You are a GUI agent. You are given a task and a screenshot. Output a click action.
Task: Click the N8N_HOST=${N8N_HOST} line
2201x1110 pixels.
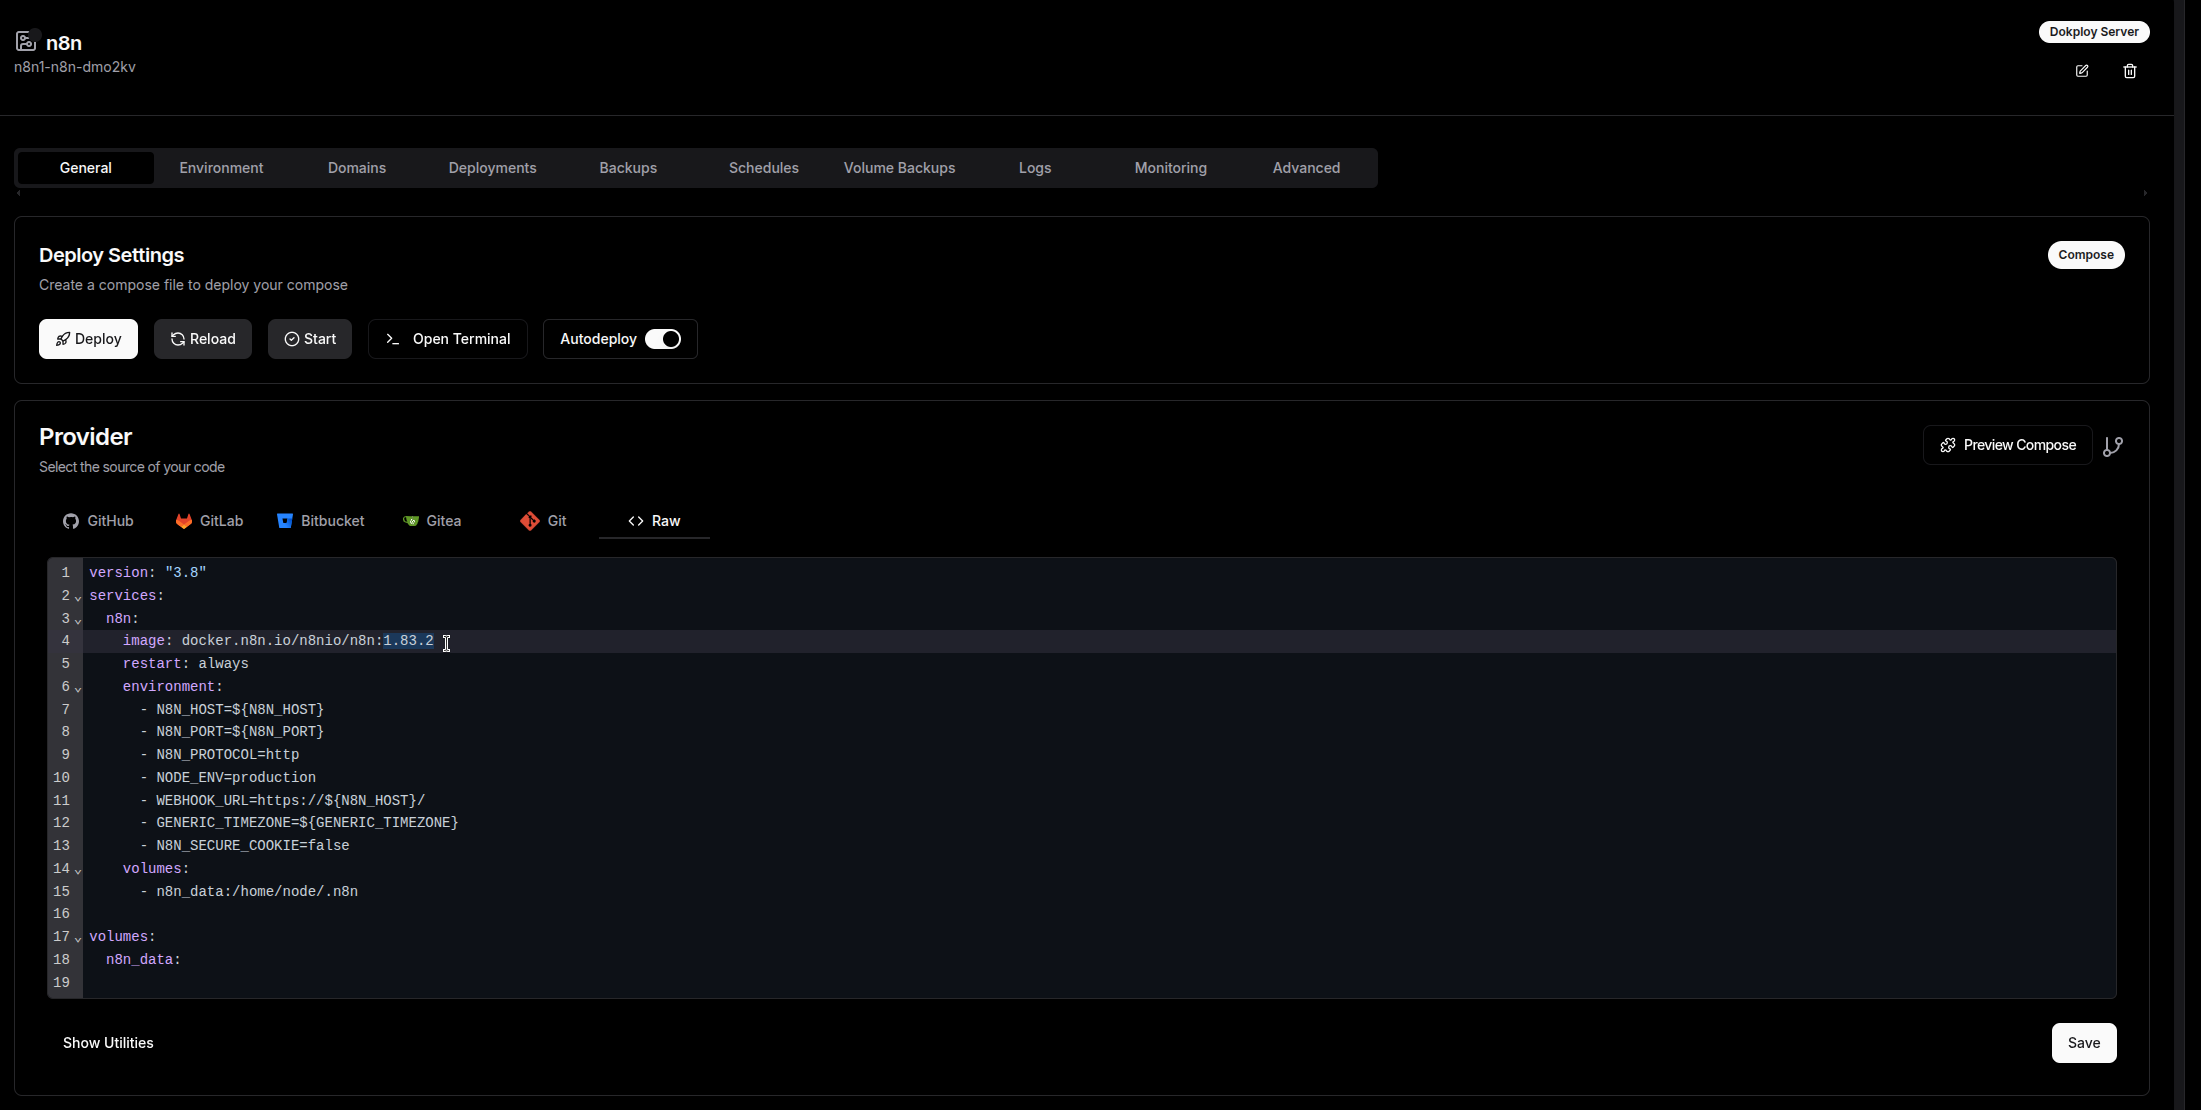pos(1099,710)
